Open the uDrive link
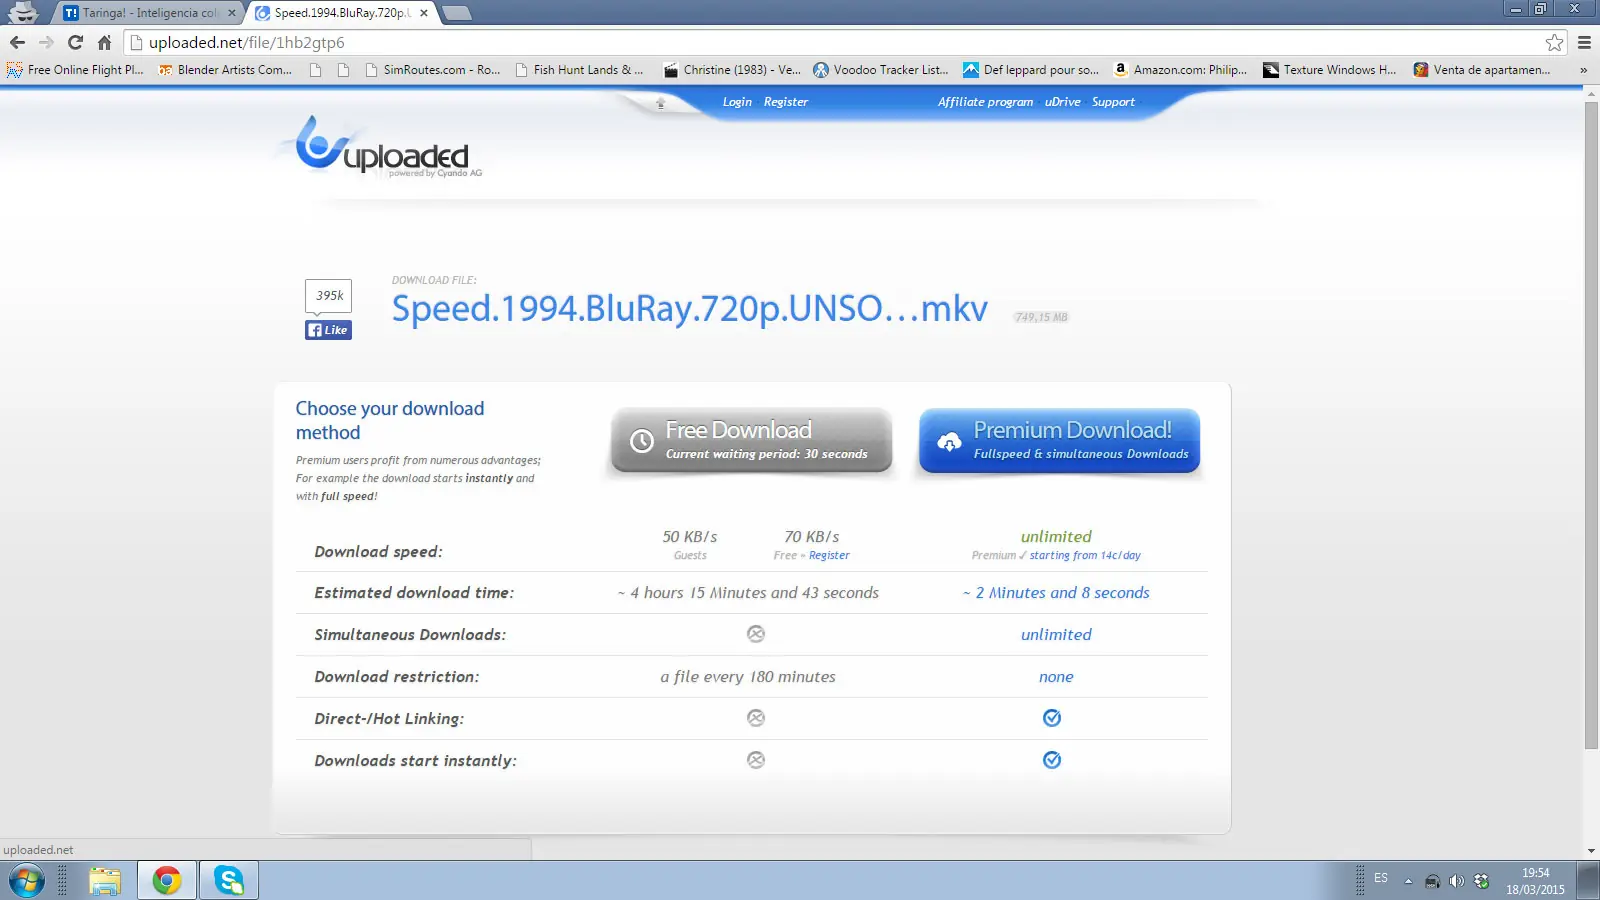The width and height of the screenshot is (1600, 900). [x=1062, y=102]
